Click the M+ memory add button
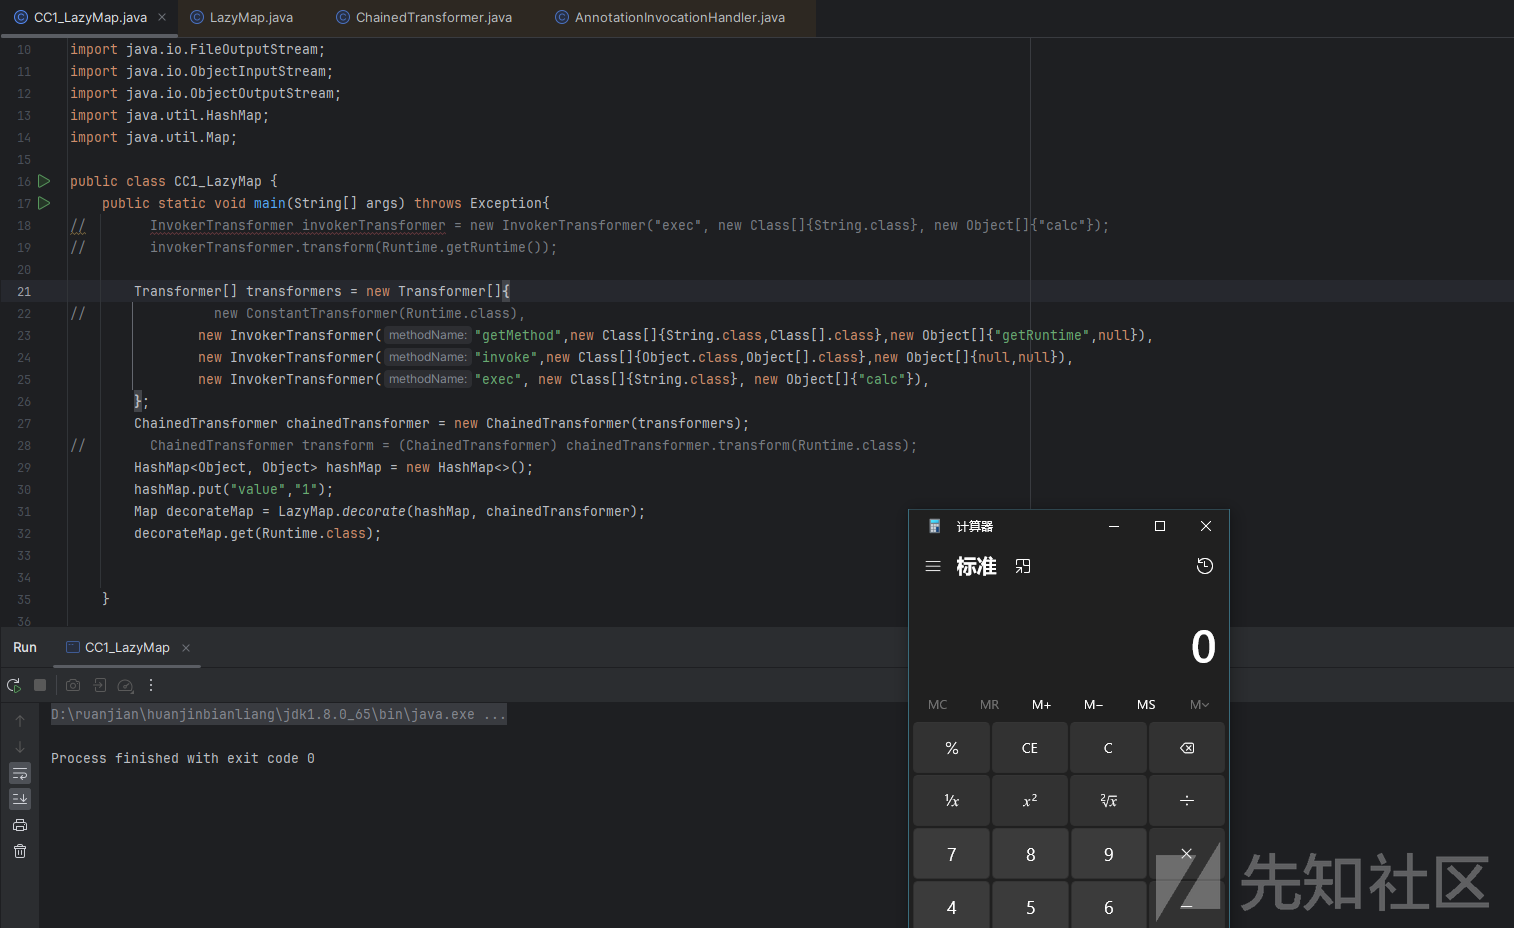 1041,705
